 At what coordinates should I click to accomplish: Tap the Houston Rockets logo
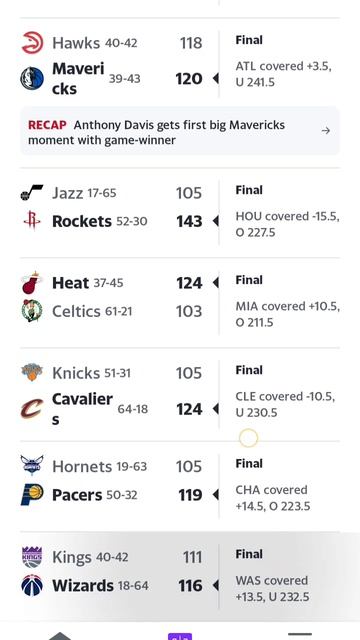pos(32,221)
